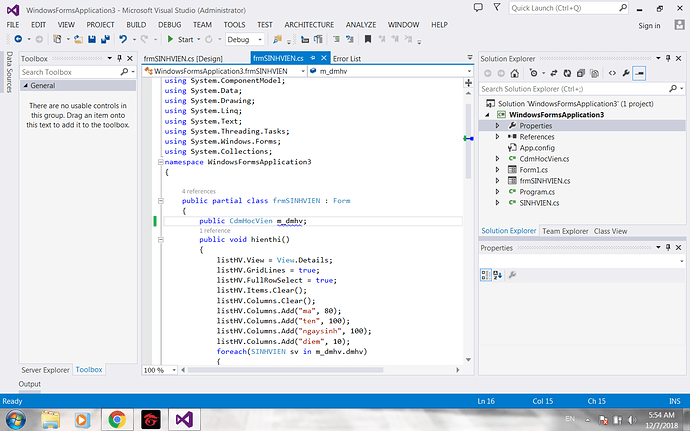Click the Start debugging play button
Image resolution: width=690 pixels, height=431 pixels.
click(170, 40)
